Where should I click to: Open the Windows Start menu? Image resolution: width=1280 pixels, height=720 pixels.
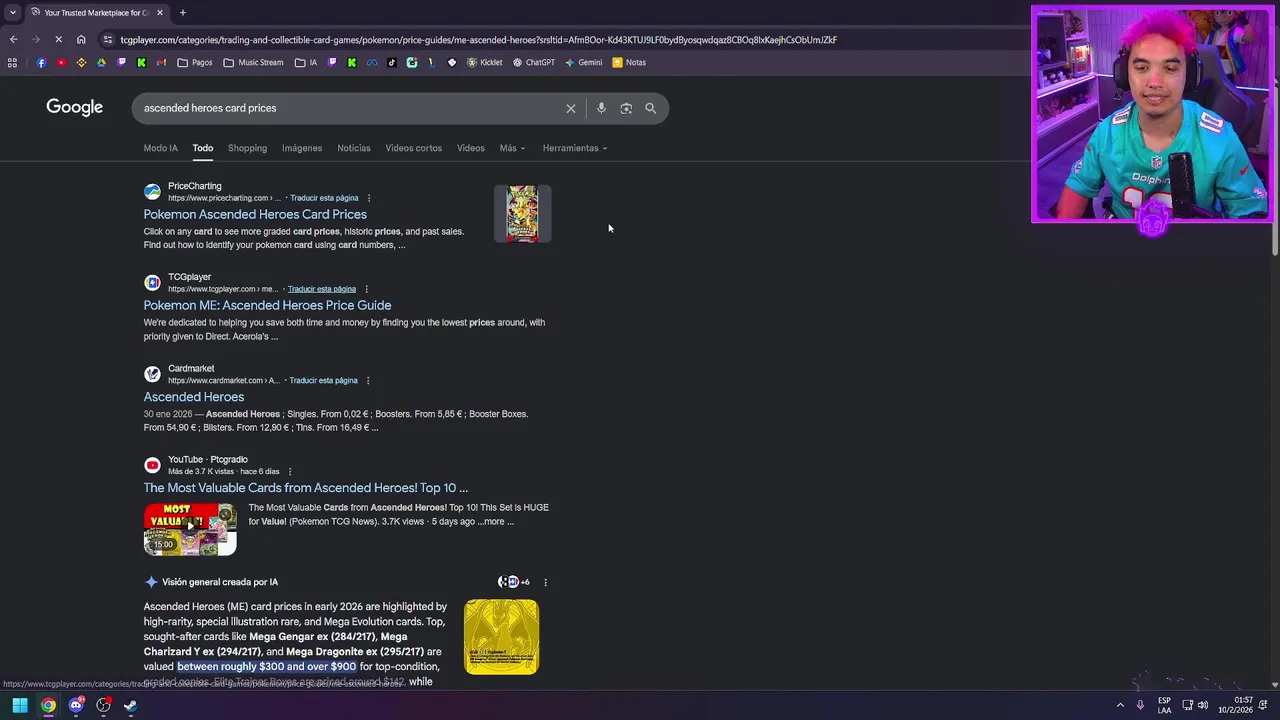point(19,705)
